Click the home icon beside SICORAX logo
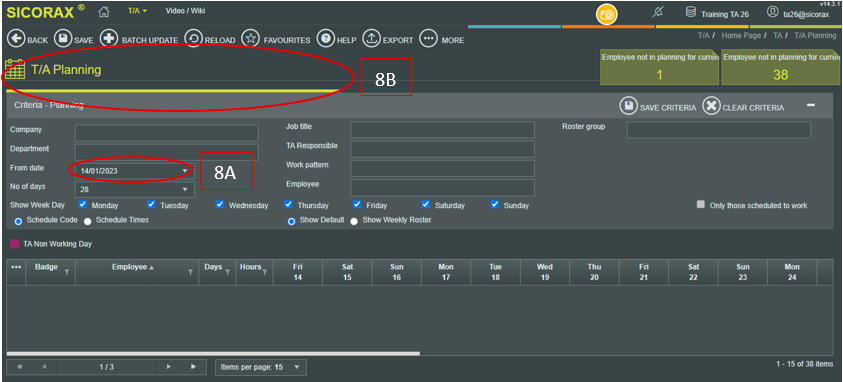This screenshot has height=382, width=843. (x=104, y=11)
